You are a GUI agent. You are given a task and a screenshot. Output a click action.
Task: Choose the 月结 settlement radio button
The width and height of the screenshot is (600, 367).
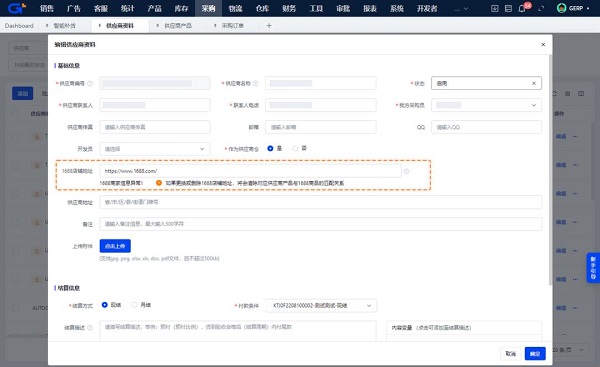point(134,305)
